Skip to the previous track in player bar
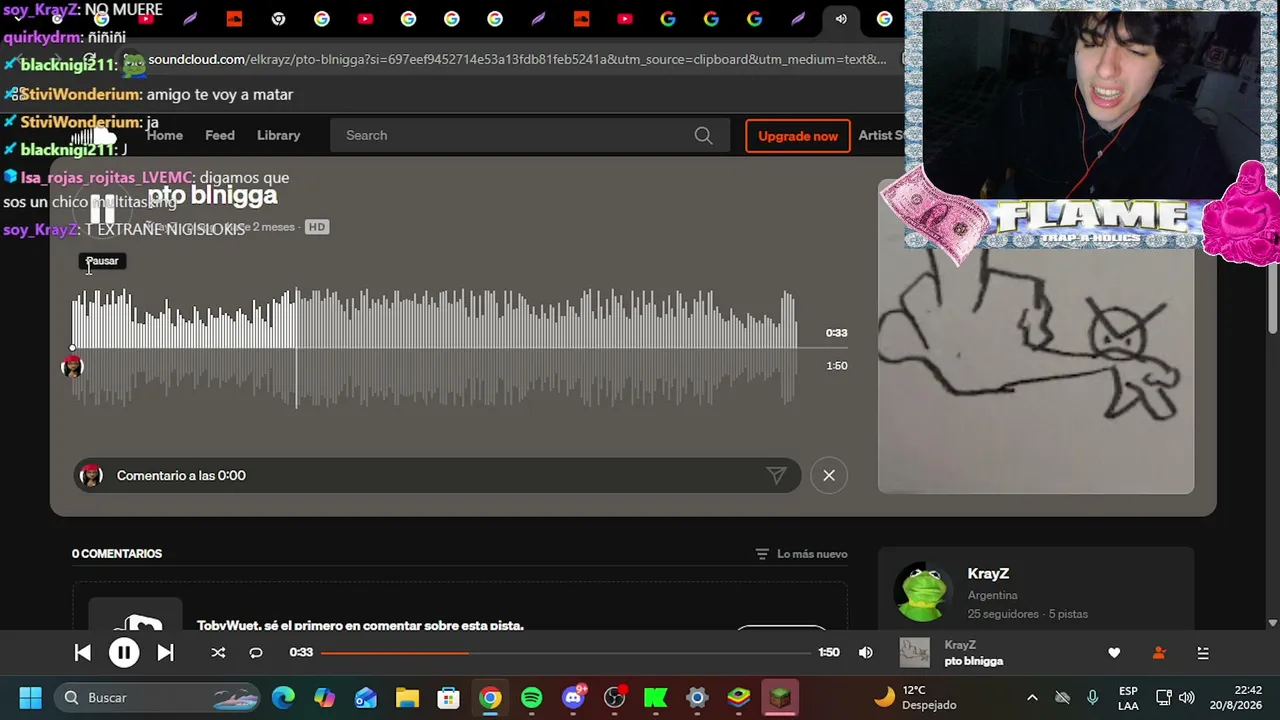The width and height of the screenshot is (1280, 720). [83, 653]
